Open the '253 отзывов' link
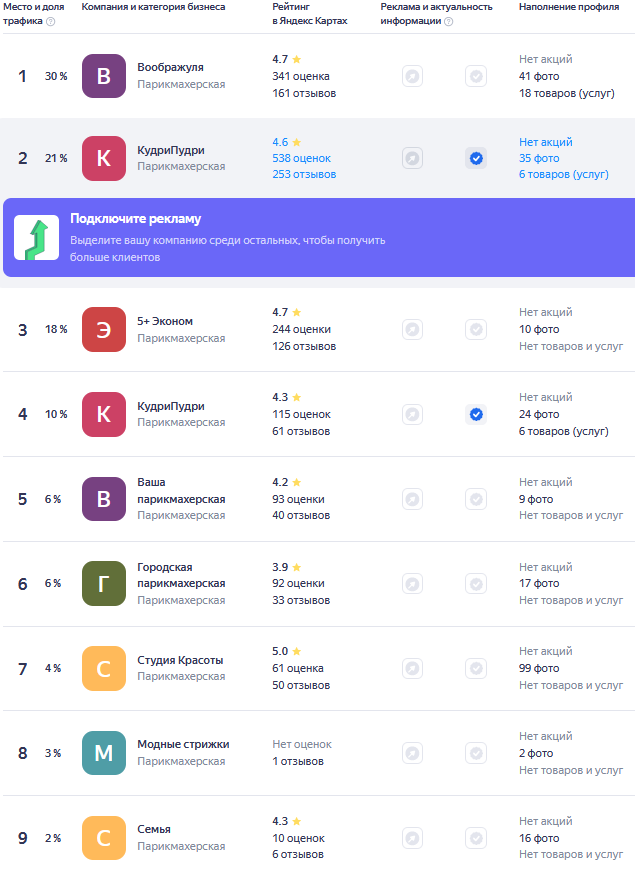The image size is (635, 870). click(304, 174)
